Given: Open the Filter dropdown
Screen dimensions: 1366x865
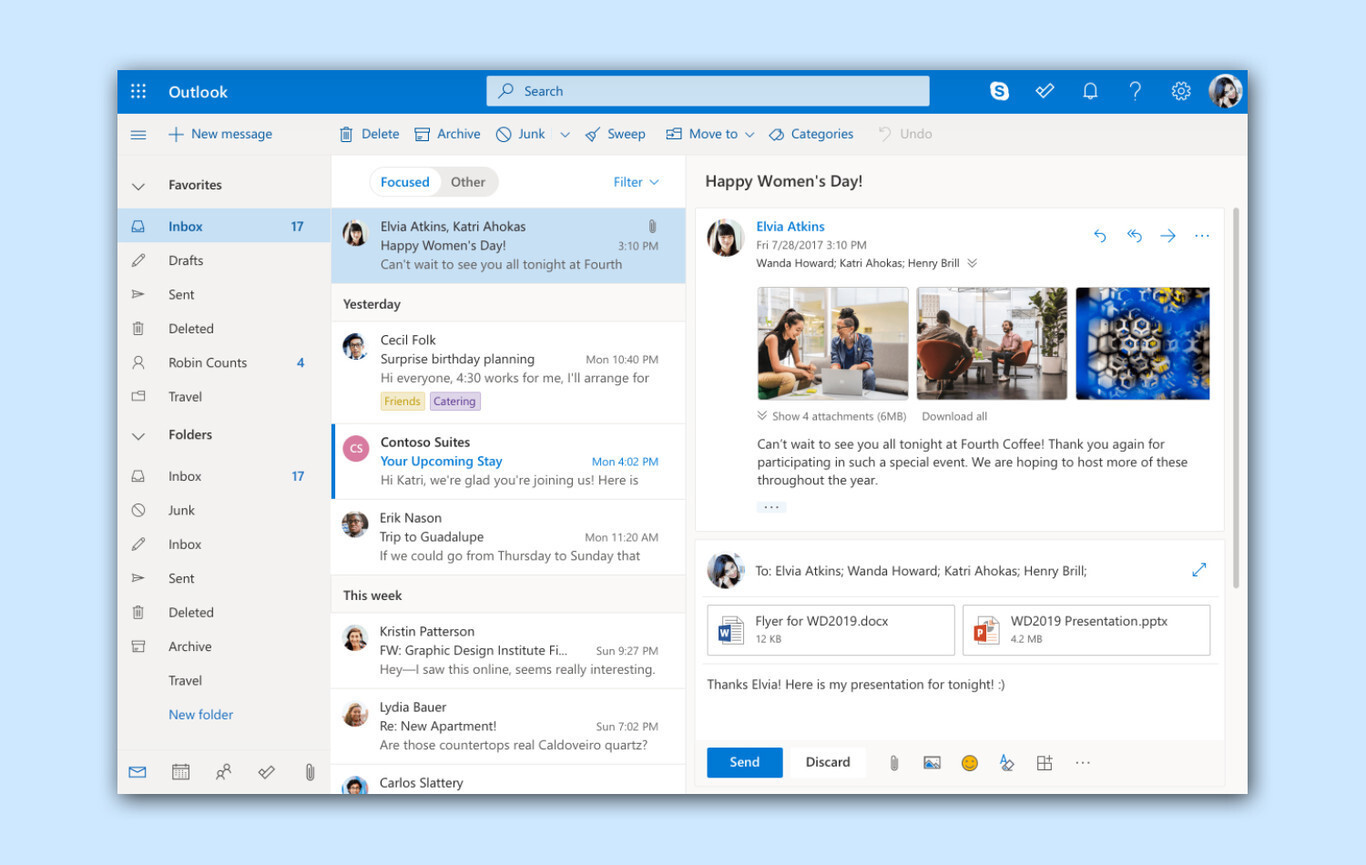Looking at the screenshot, I should (x=636, y=182).
